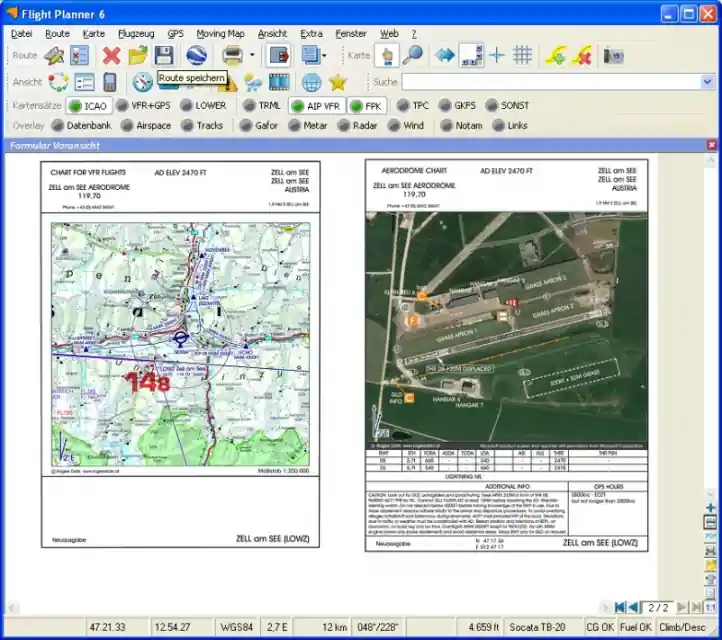Open the printer options dropdown arrow
722x640 pixels.
[x=252, y=56]
